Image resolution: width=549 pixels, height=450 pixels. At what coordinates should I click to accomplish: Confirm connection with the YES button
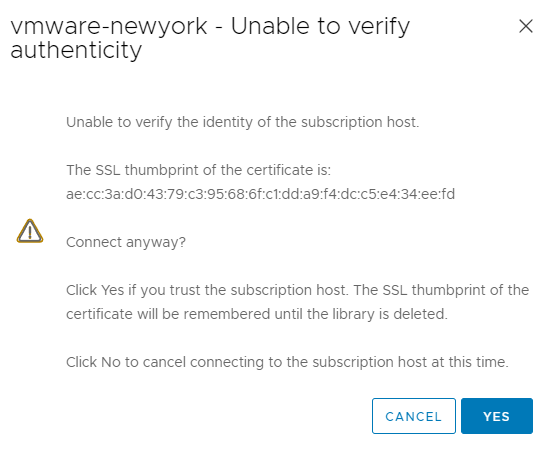pos(497,416)
